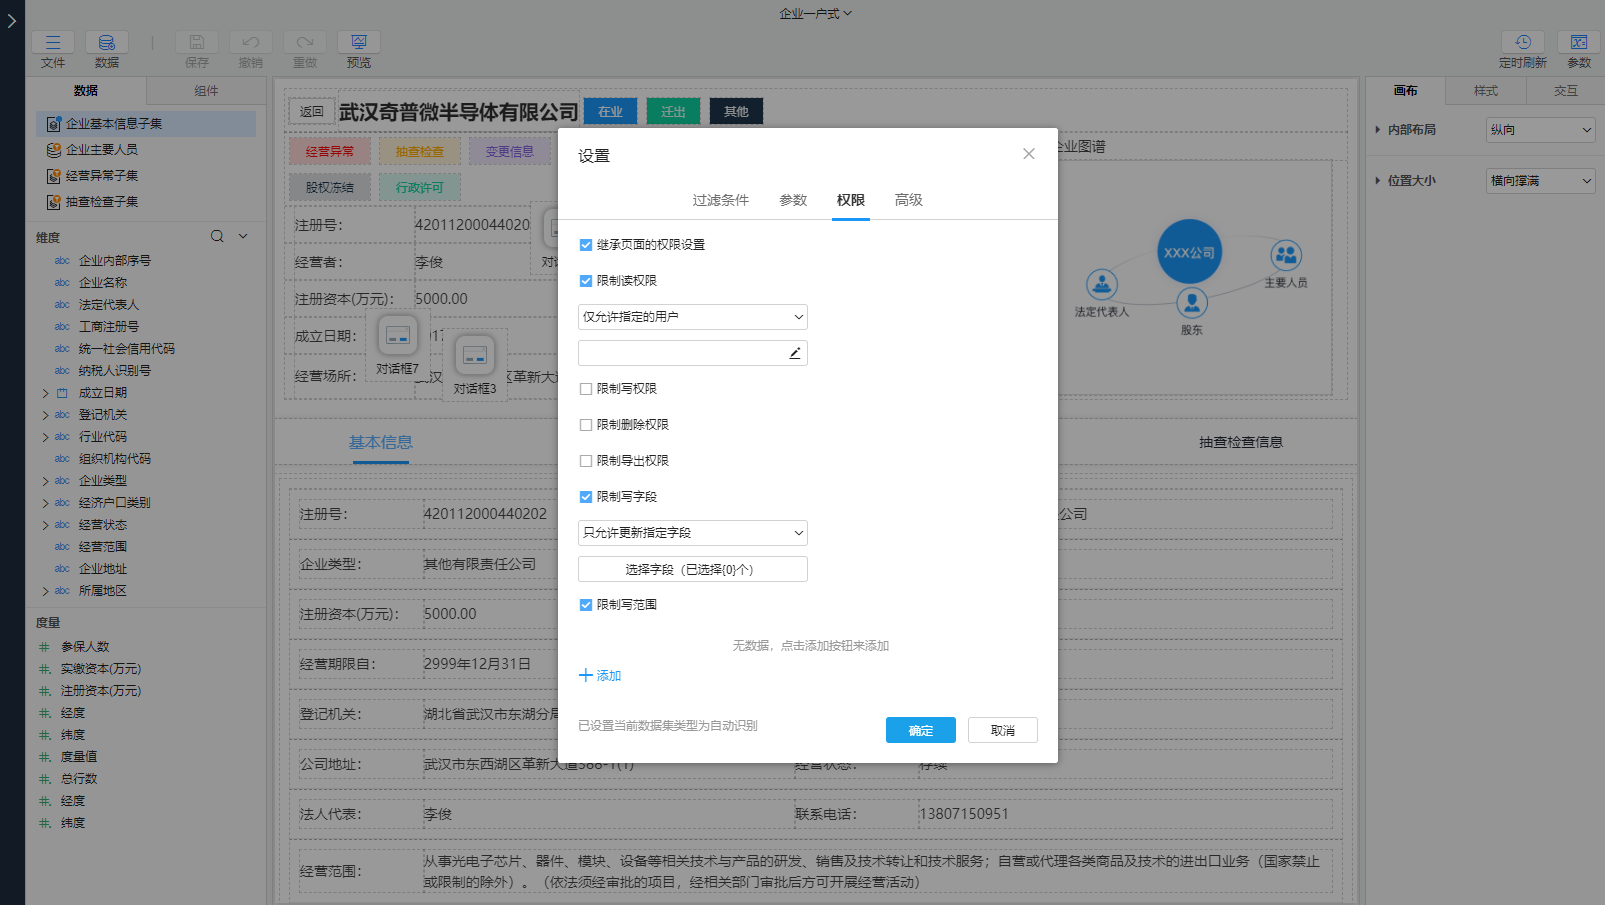Expand 内部布局 纵向 dropdown

click(x=1540, y=130)
